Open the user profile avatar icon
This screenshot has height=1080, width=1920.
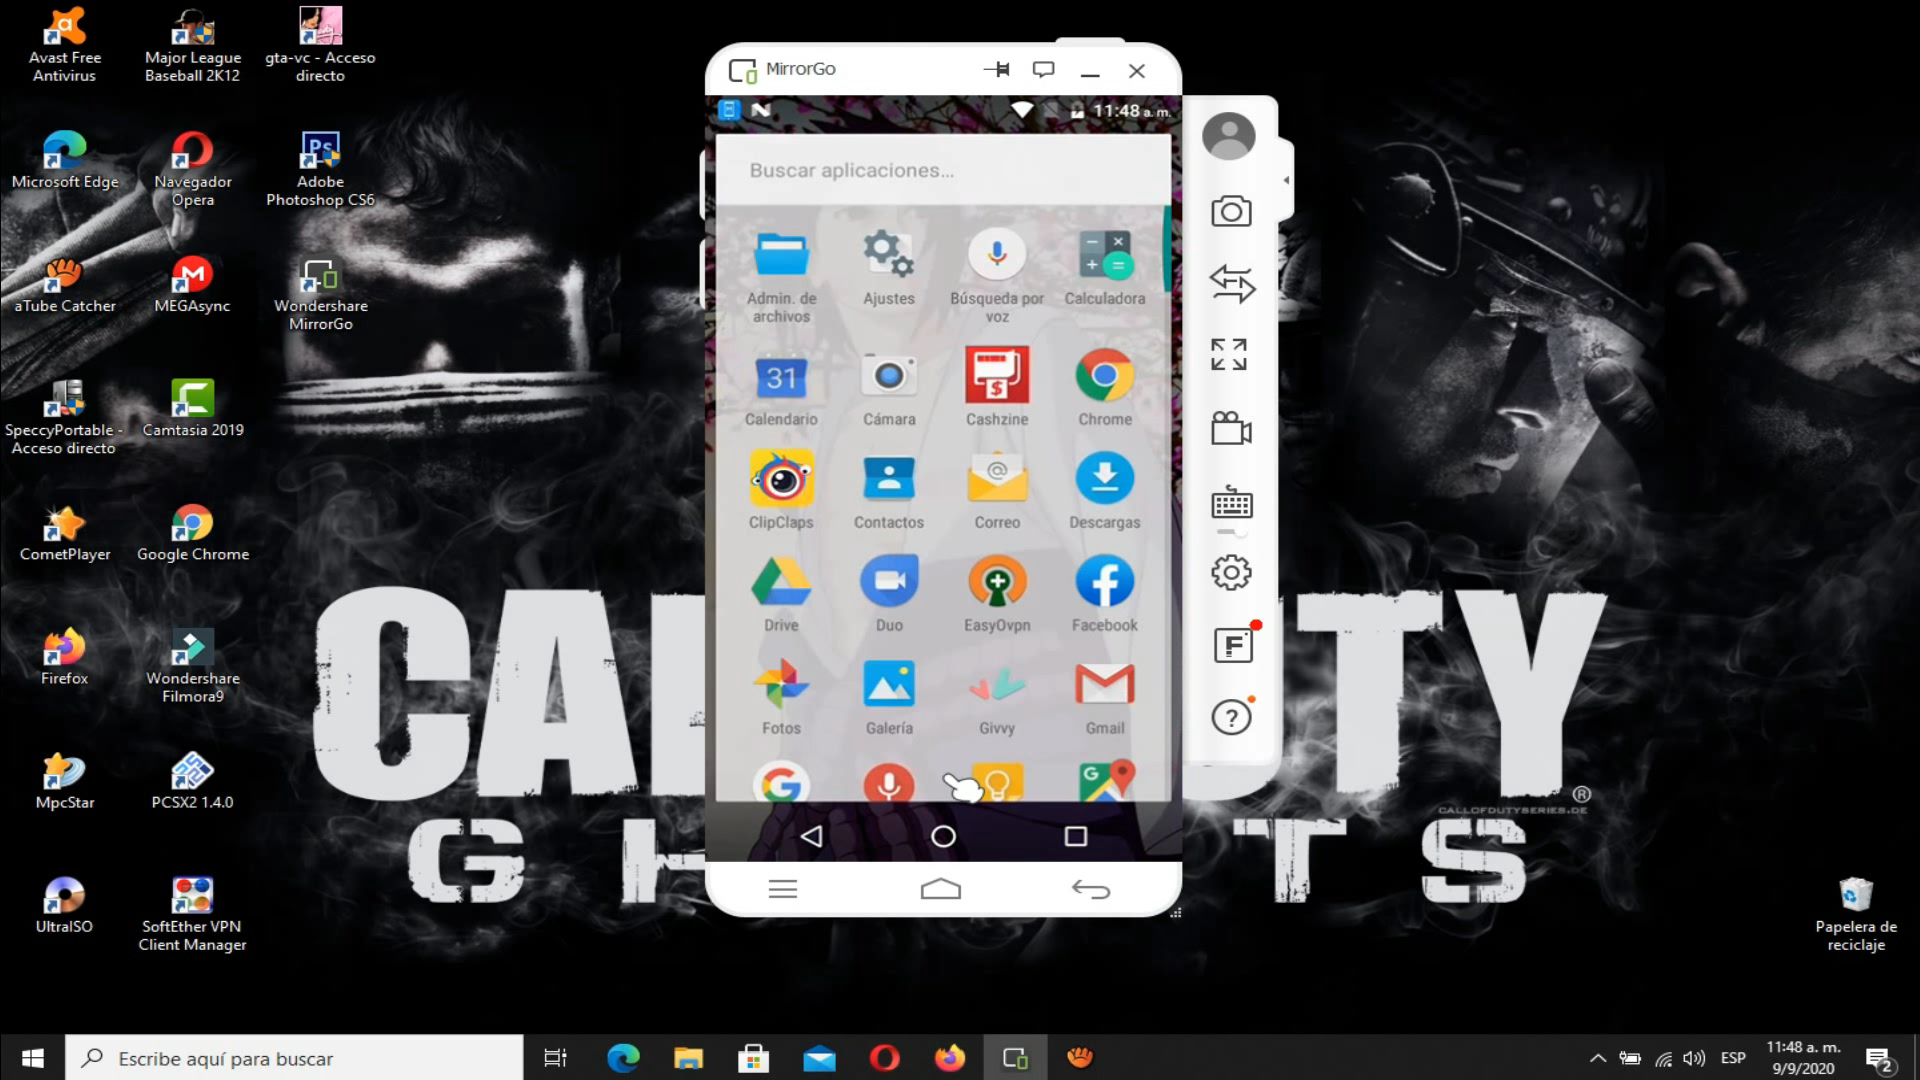[1228, 136]
